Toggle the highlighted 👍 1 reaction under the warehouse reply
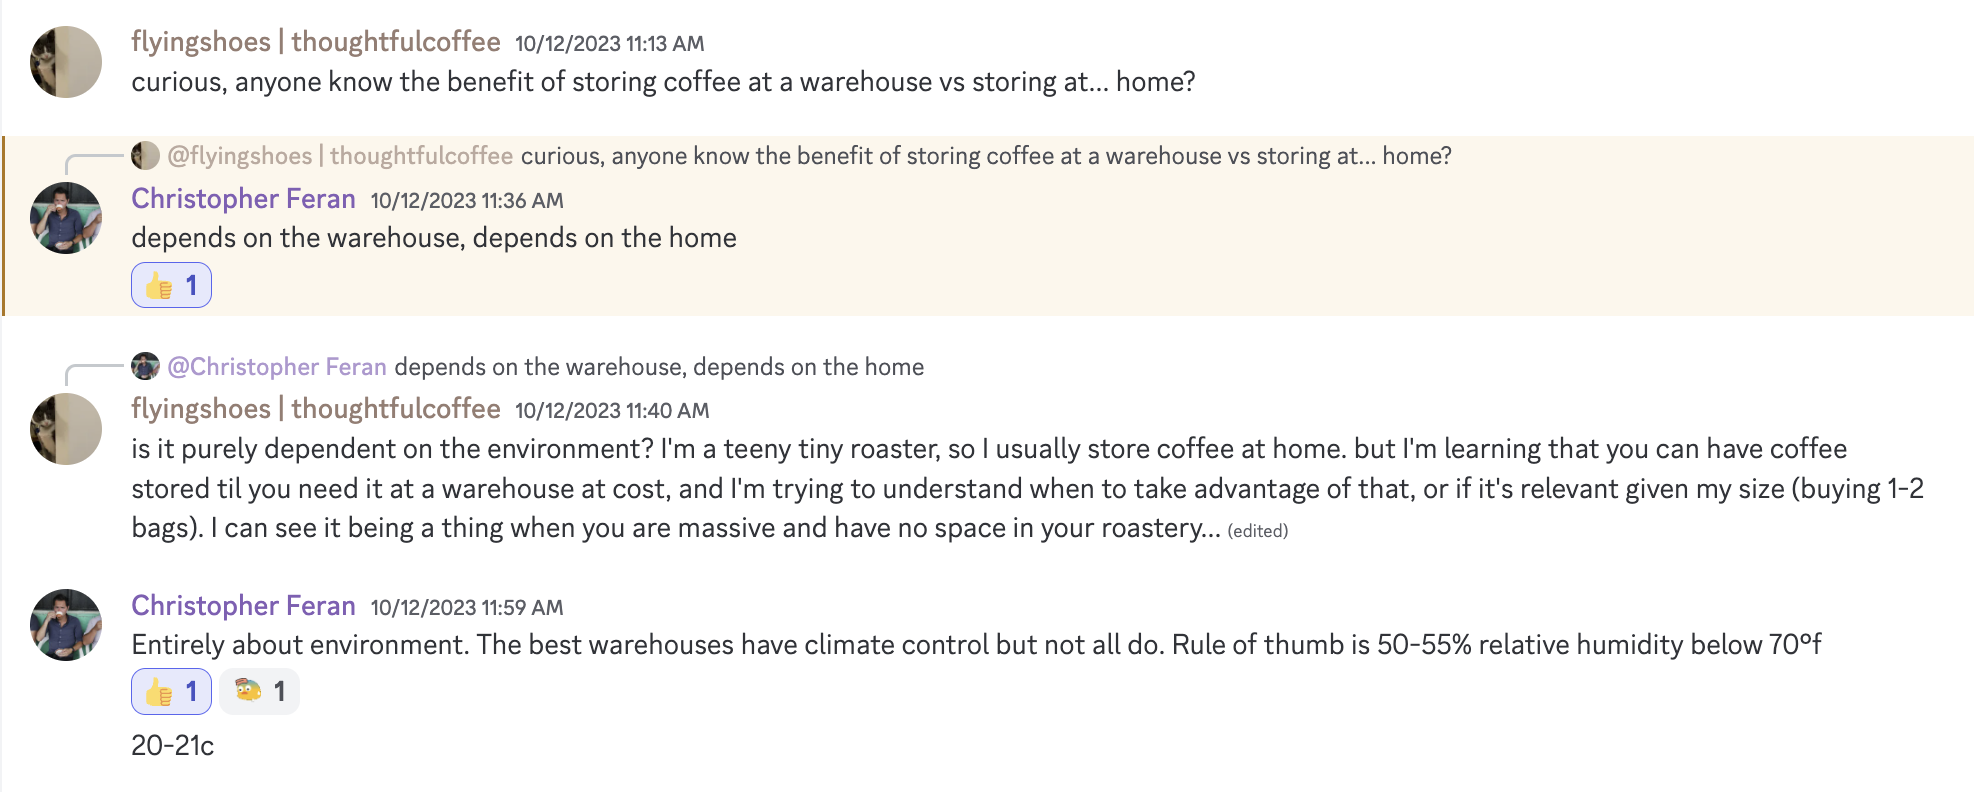The height and width of the screenshot is (792, 1974). pos(171,285)
